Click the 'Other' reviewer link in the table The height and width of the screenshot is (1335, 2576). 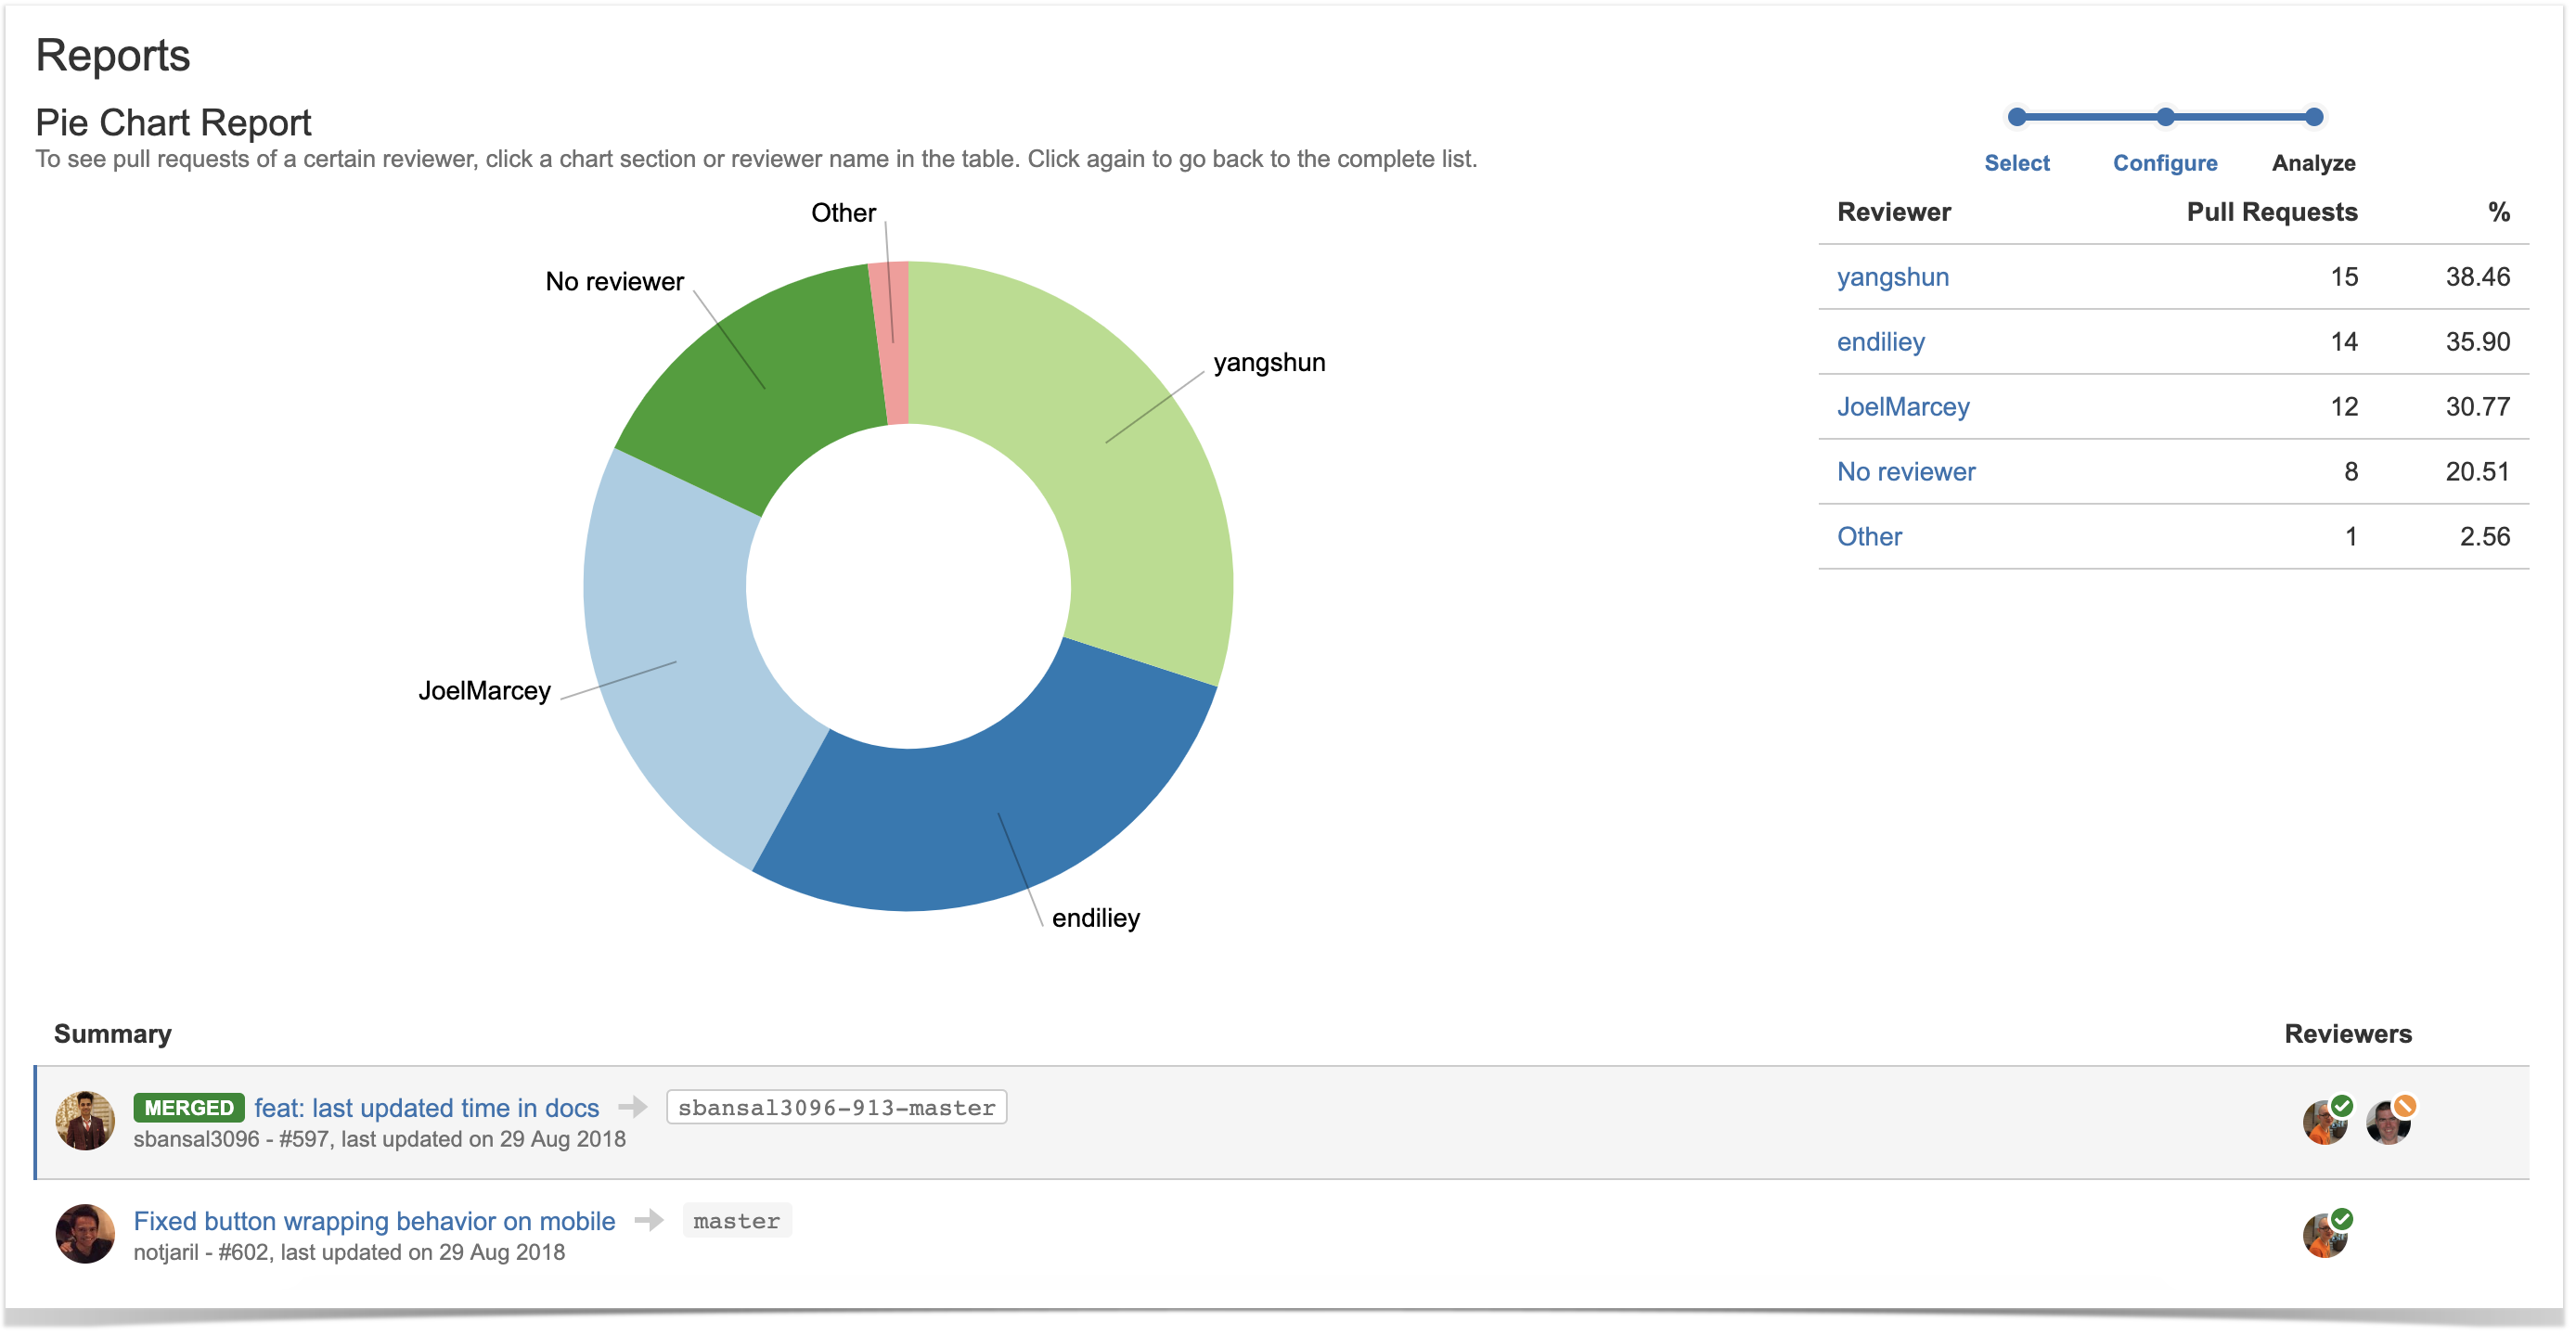[1868, 536]
